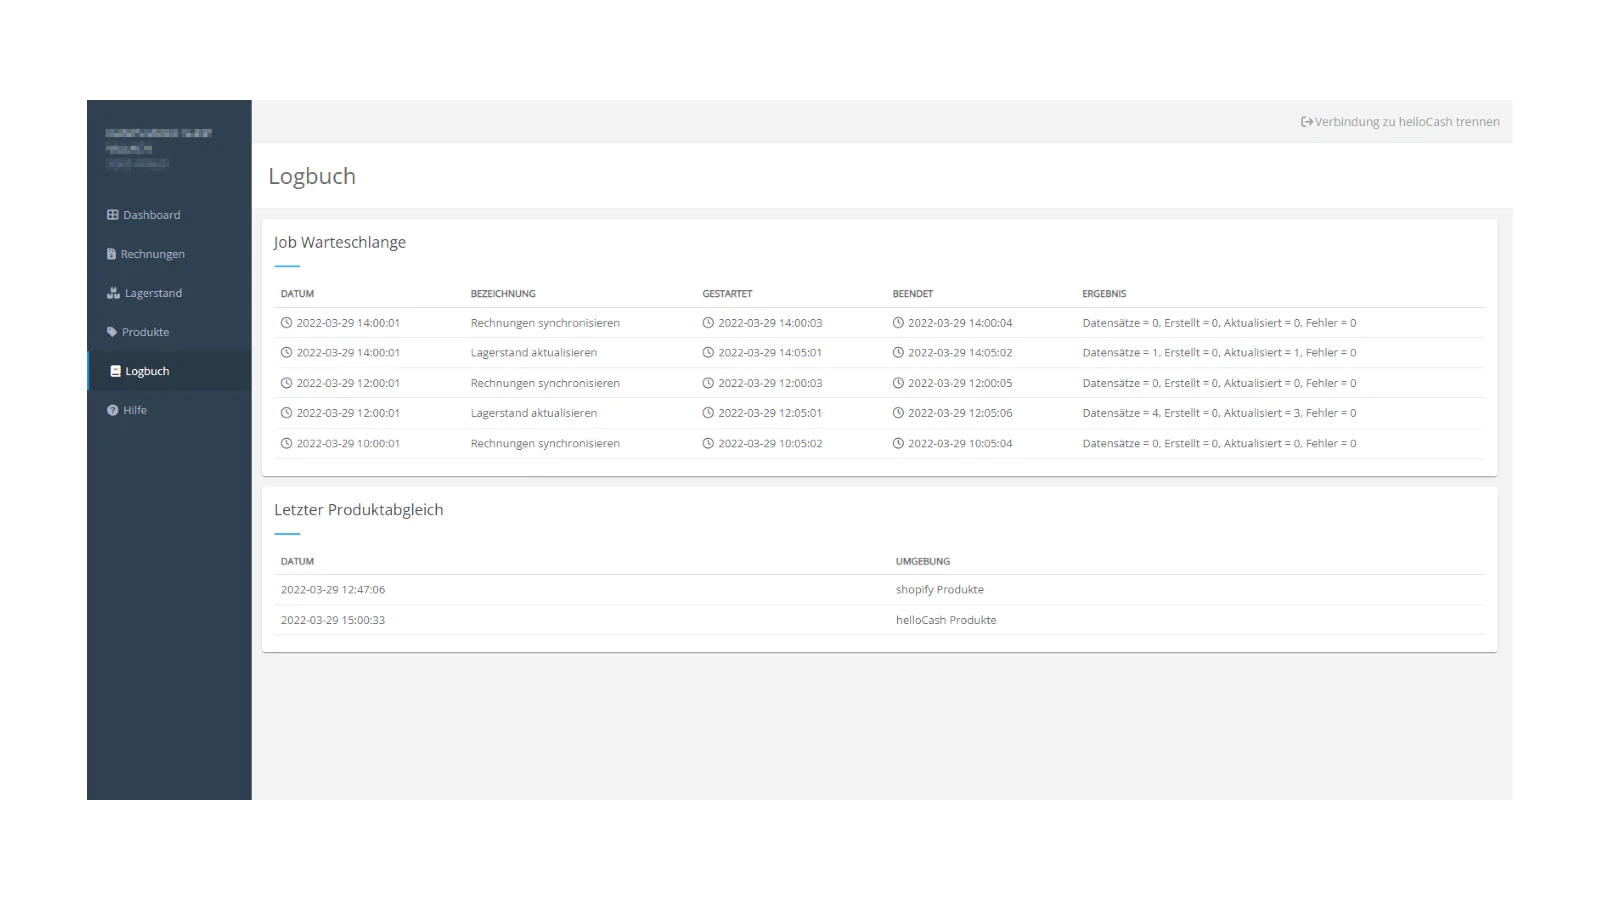Viewport: 1600px width, 900px height.
Task: Click the UMGEBUNG column header
Action: [x=922, y=562]
